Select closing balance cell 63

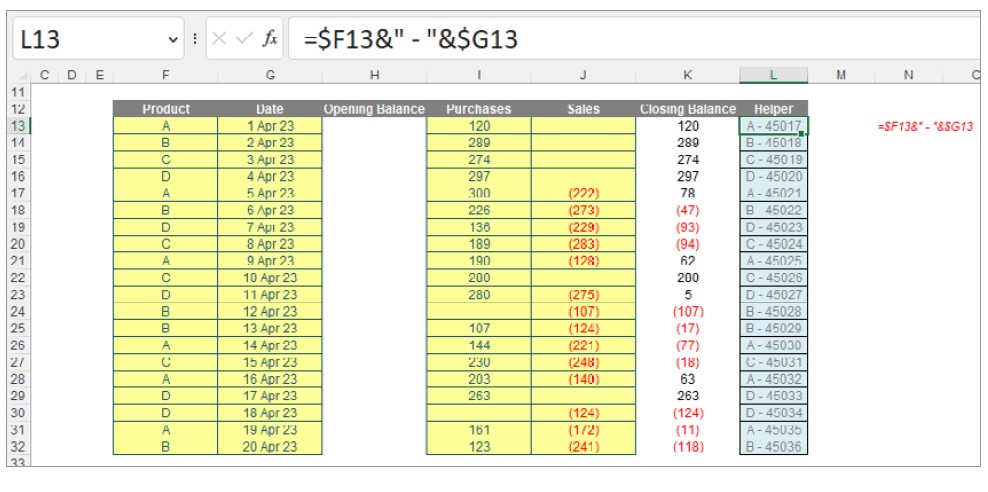(687, 379)
